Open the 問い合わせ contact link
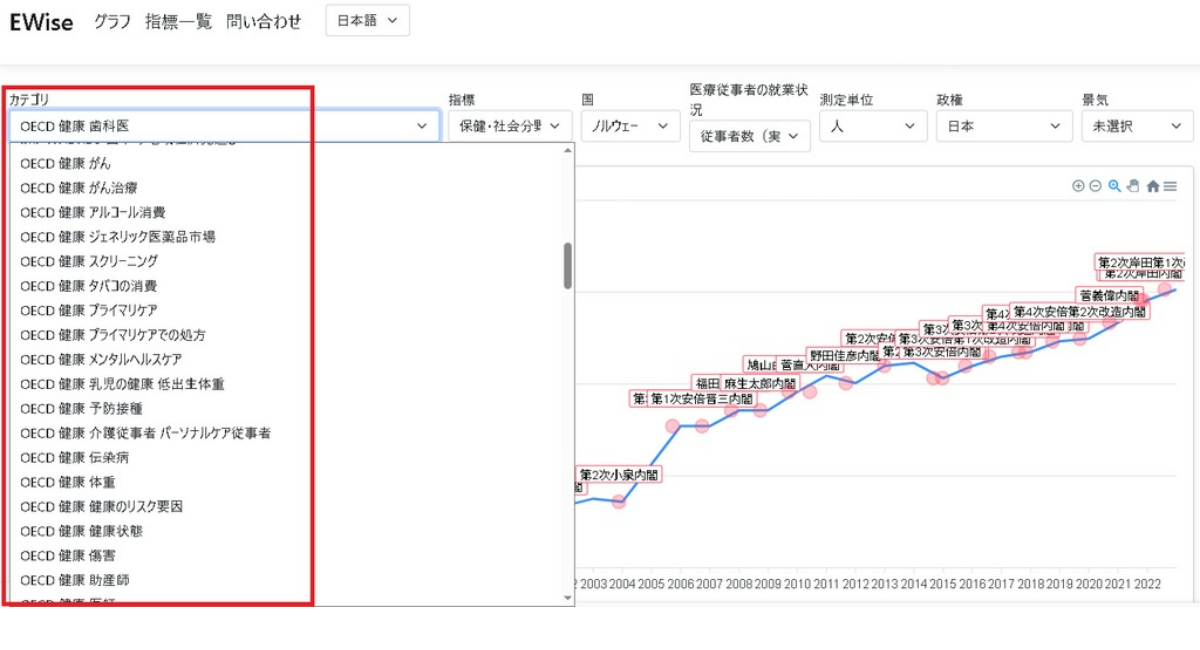 coord(263,22)
